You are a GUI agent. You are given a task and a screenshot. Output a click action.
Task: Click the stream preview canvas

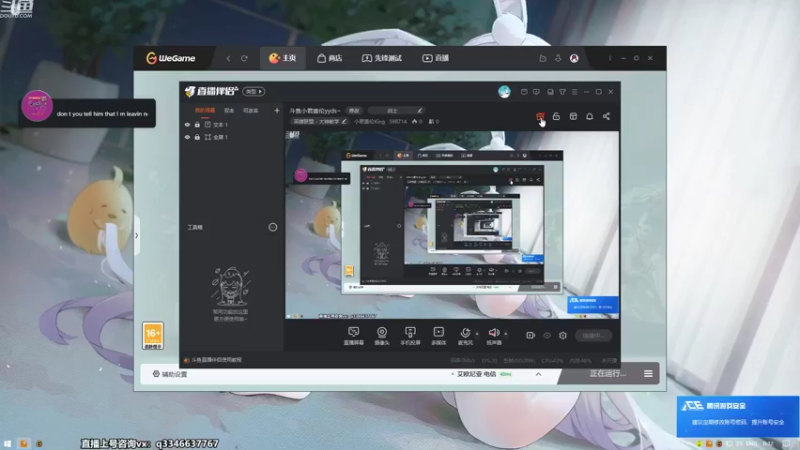[x=452, y=225]
